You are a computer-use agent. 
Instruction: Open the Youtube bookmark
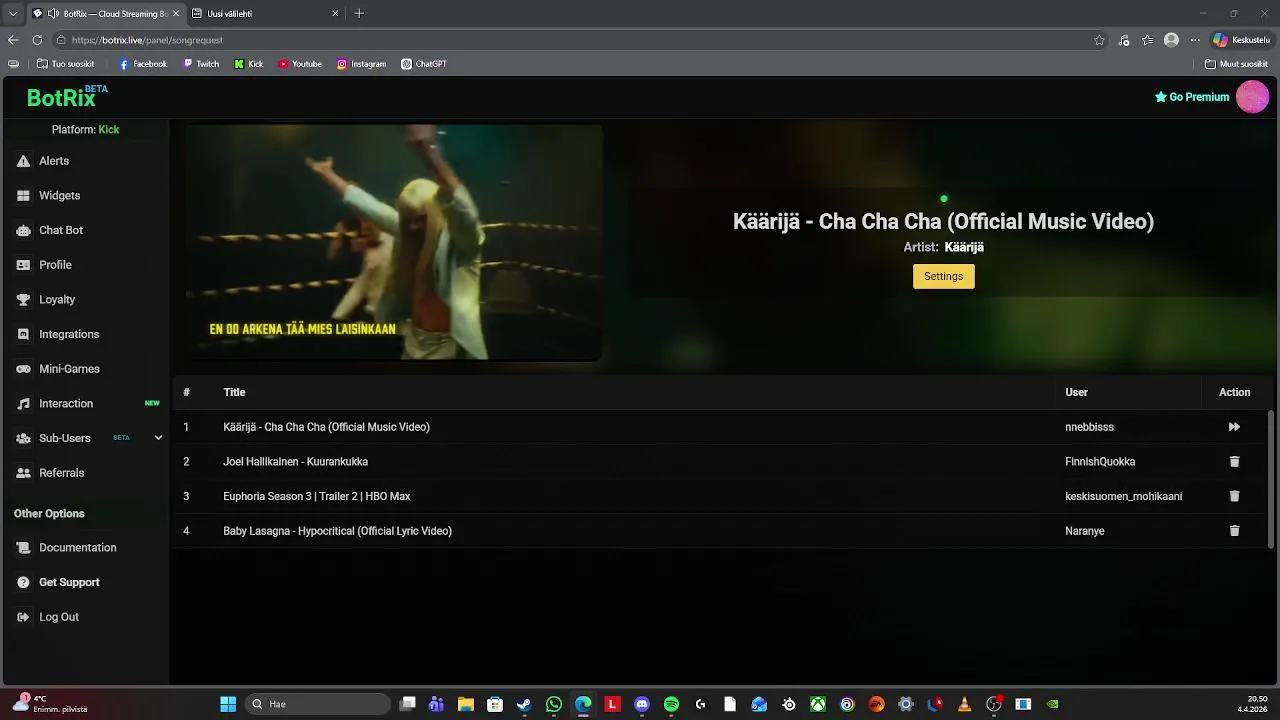coord(300,64)
